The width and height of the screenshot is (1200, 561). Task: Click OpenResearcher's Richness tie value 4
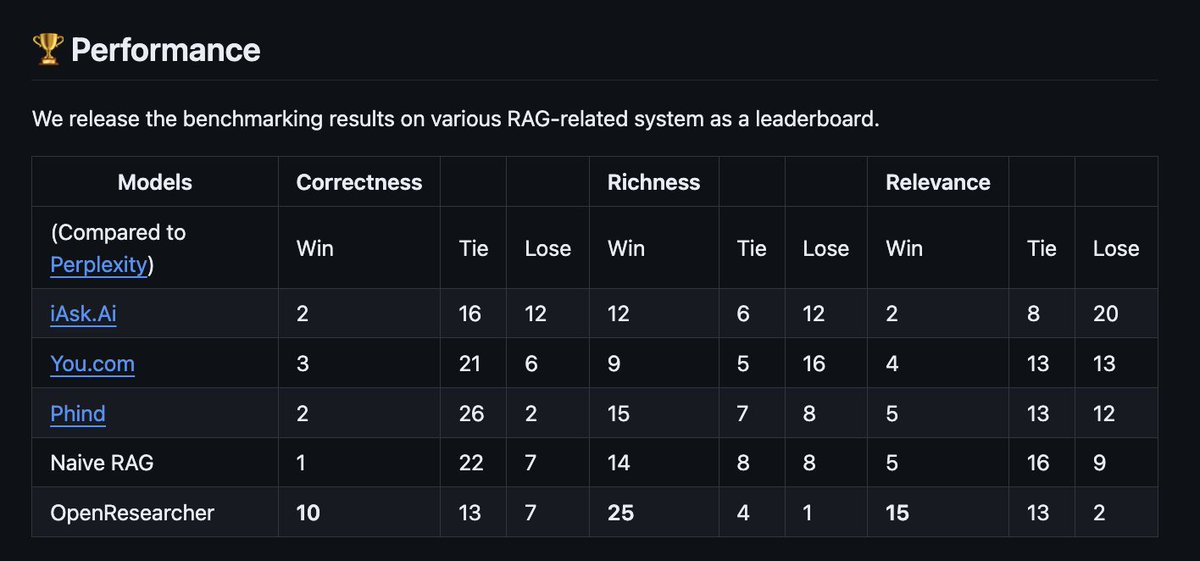click(743, 513)
